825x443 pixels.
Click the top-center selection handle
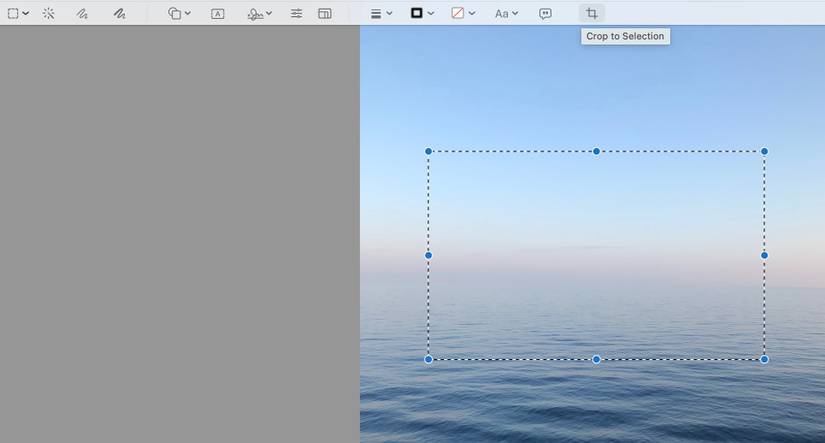point(596,152)
